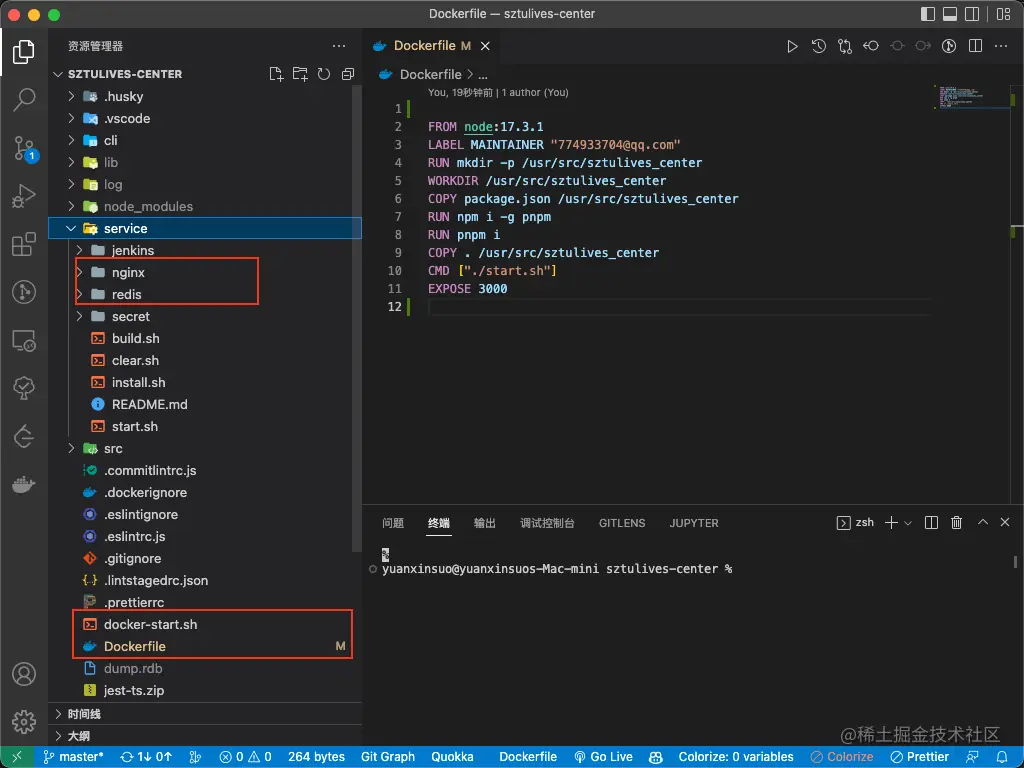This screenshot has height=768, width=1024.
Task: Click the editor minimap preview
Action: tap(972, 97)
